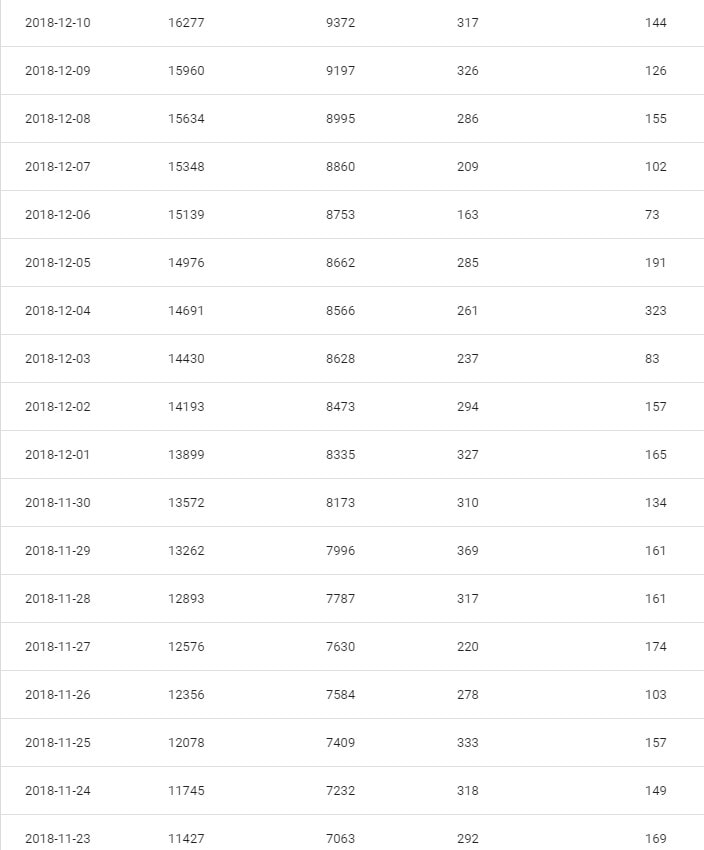This screenshot has width=704, height=850.
Task: Click the cell containing 191
Action: [655, 263]
